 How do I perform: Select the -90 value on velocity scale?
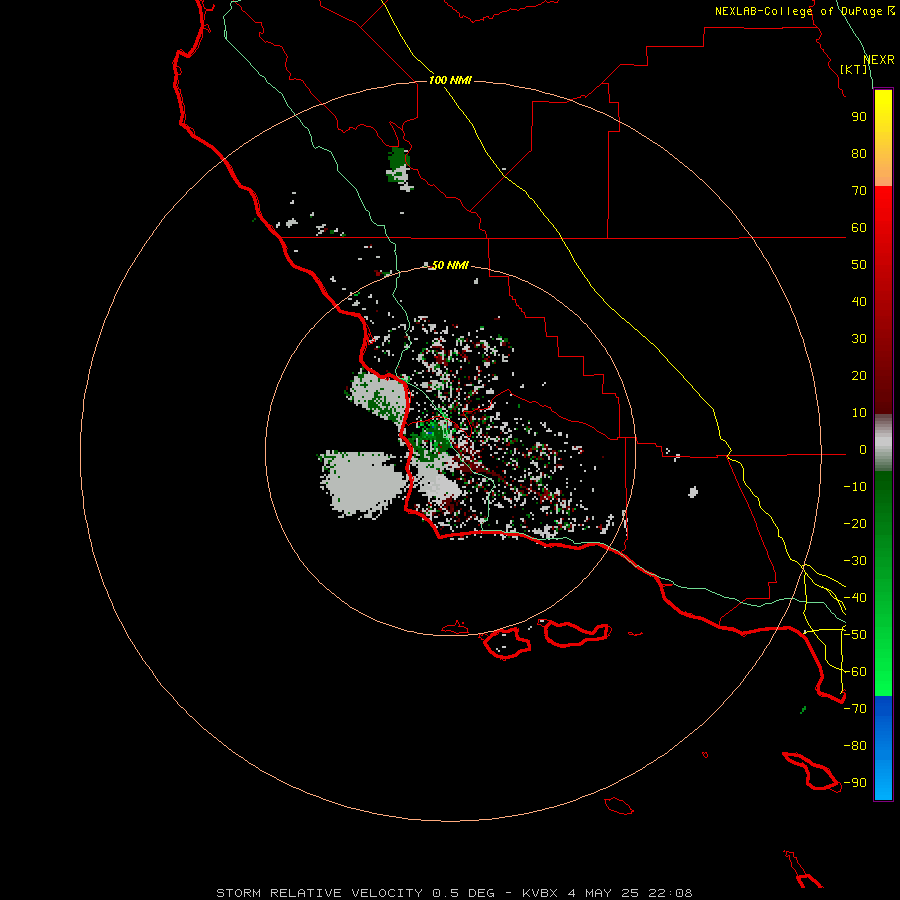(855, 783)
